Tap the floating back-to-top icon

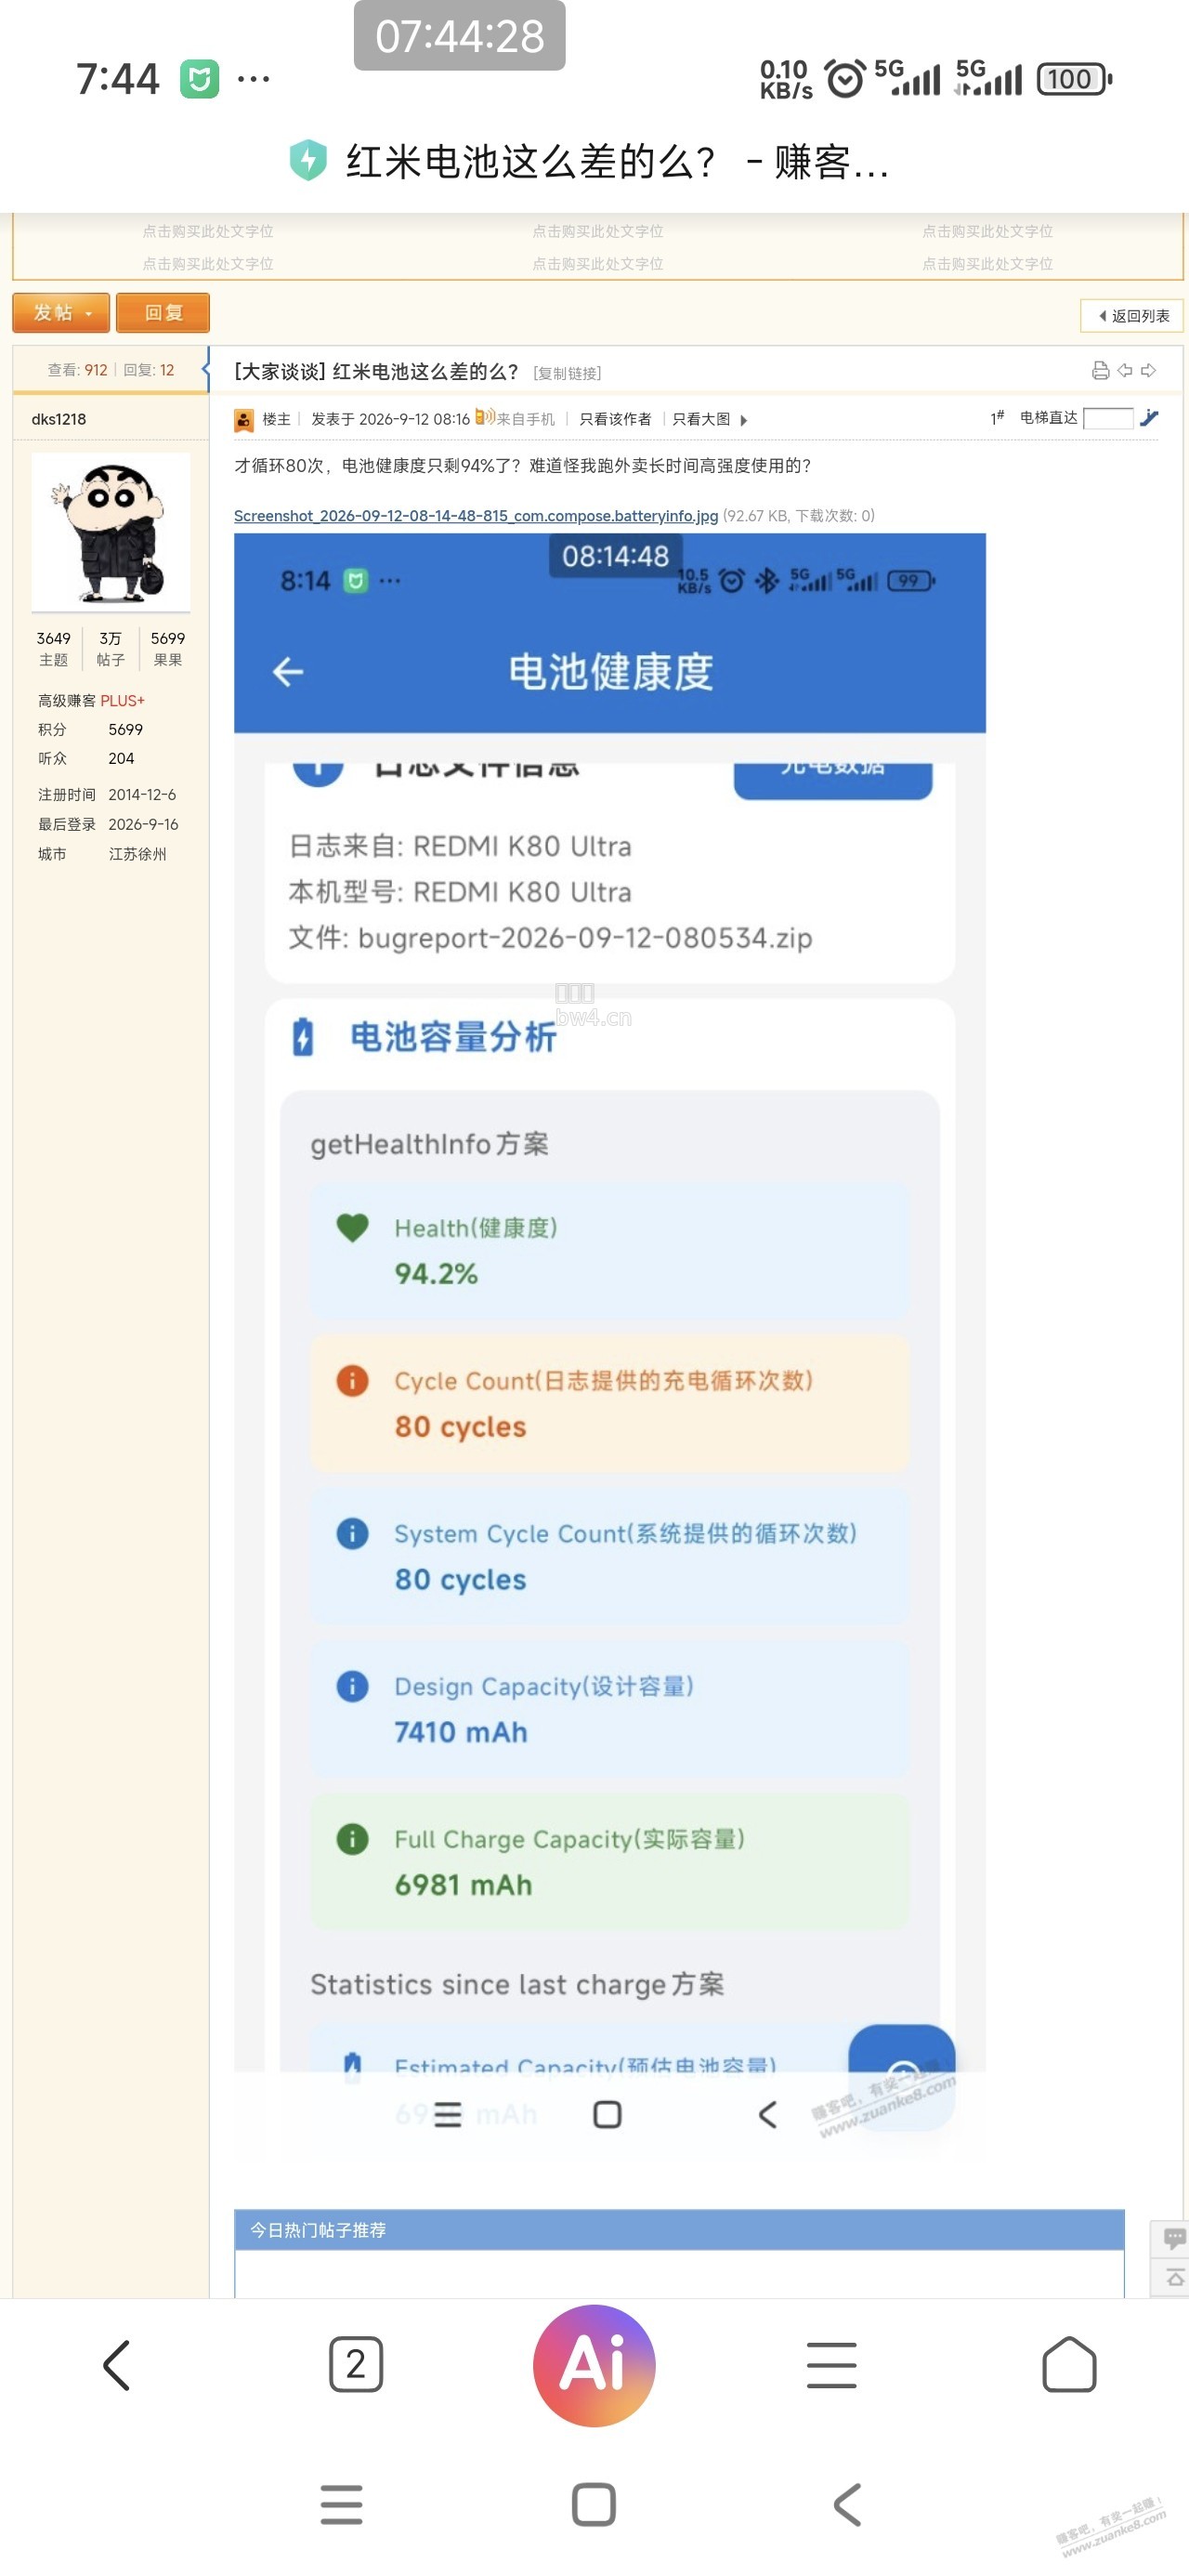1174,2278
